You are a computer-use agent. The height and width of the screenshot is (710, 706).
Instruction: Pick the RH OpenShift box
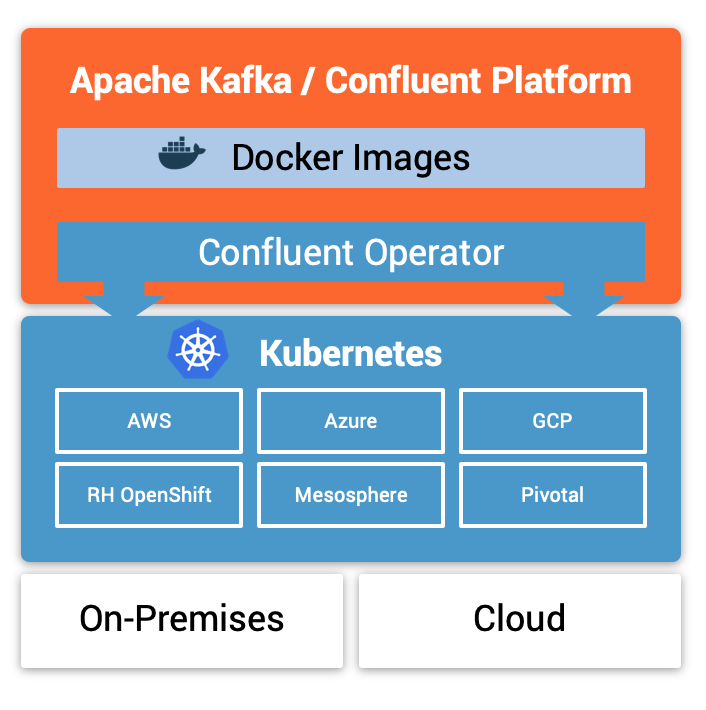pyautogui.click(x=149, y=494)
